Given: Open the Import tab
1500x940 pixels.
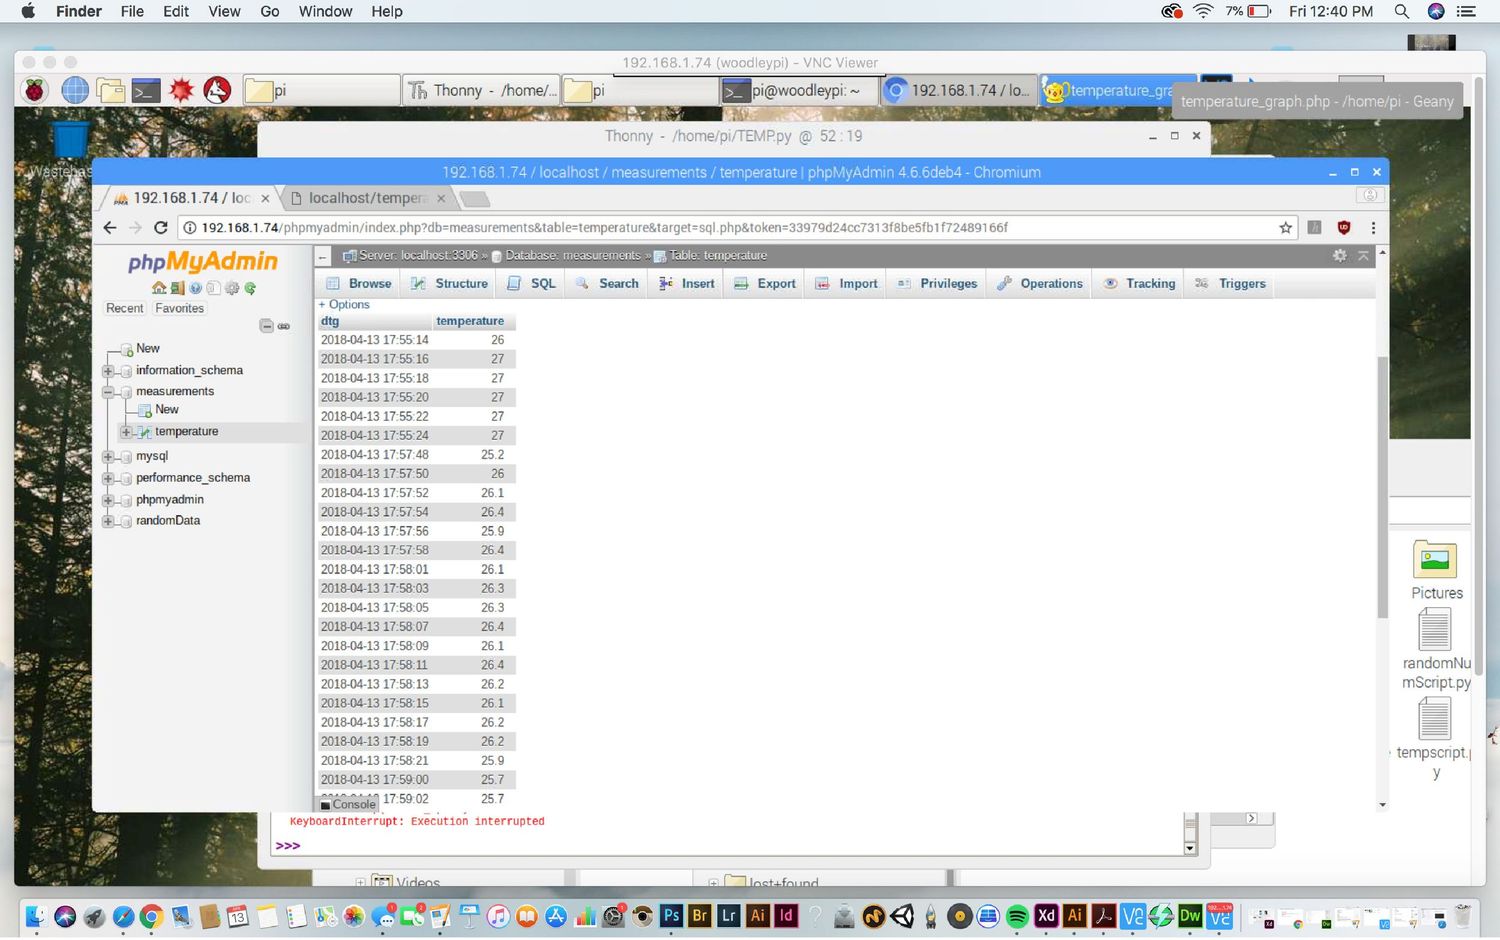Looking at the screenshot, I should [847, 284].
